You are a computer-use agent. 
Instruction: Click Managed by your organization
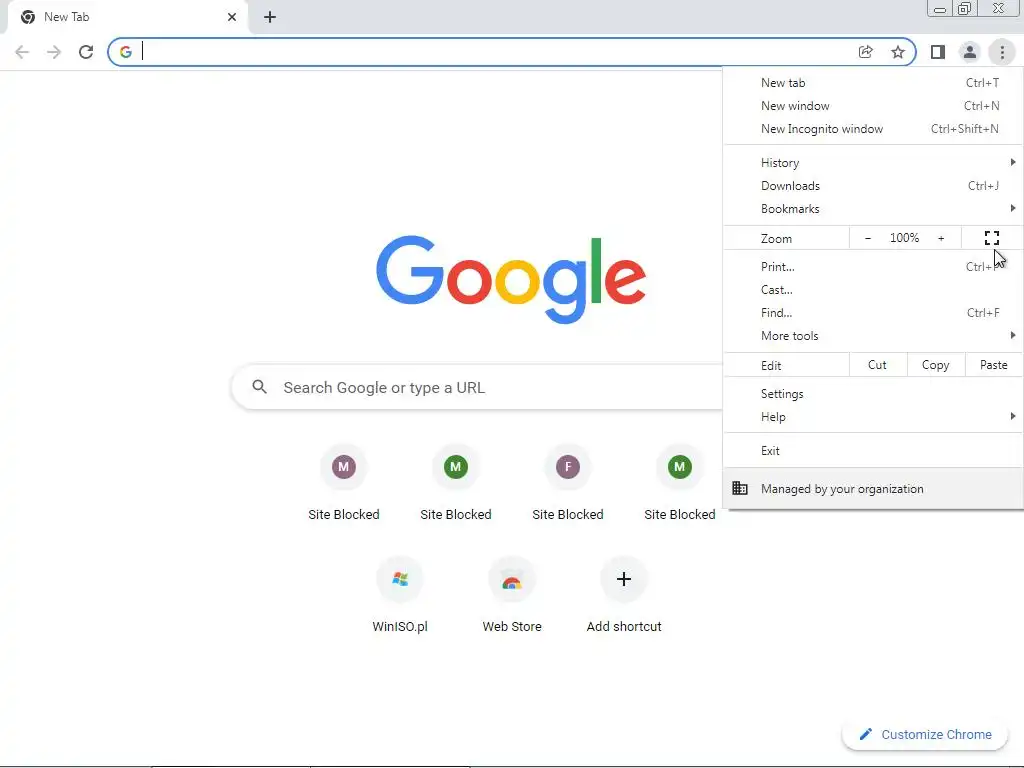[873, 488]
